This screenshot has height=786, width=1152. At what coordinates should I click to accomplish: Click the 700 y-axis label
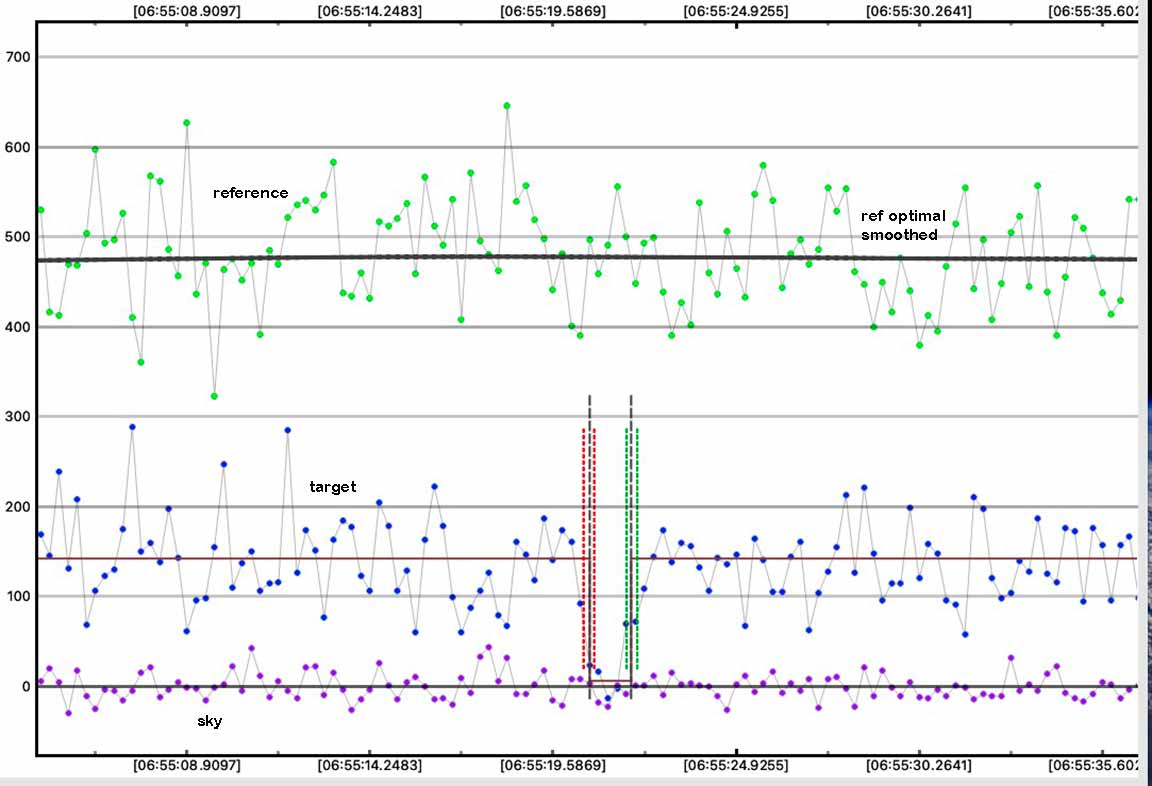click(19, 58)
